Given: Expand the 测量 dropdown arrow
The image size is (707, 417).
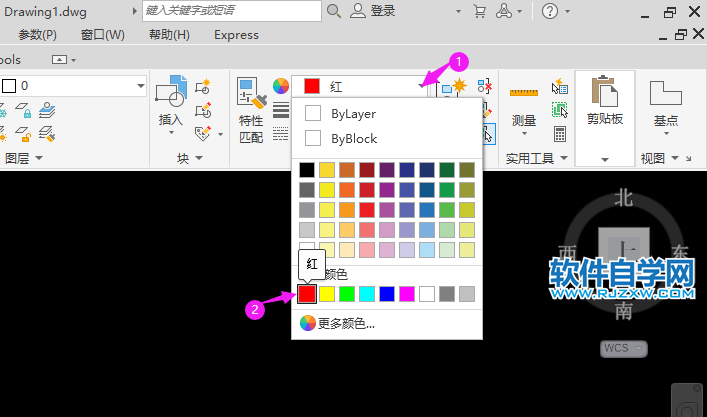Looking at the screenshot, I should point(524,133).
